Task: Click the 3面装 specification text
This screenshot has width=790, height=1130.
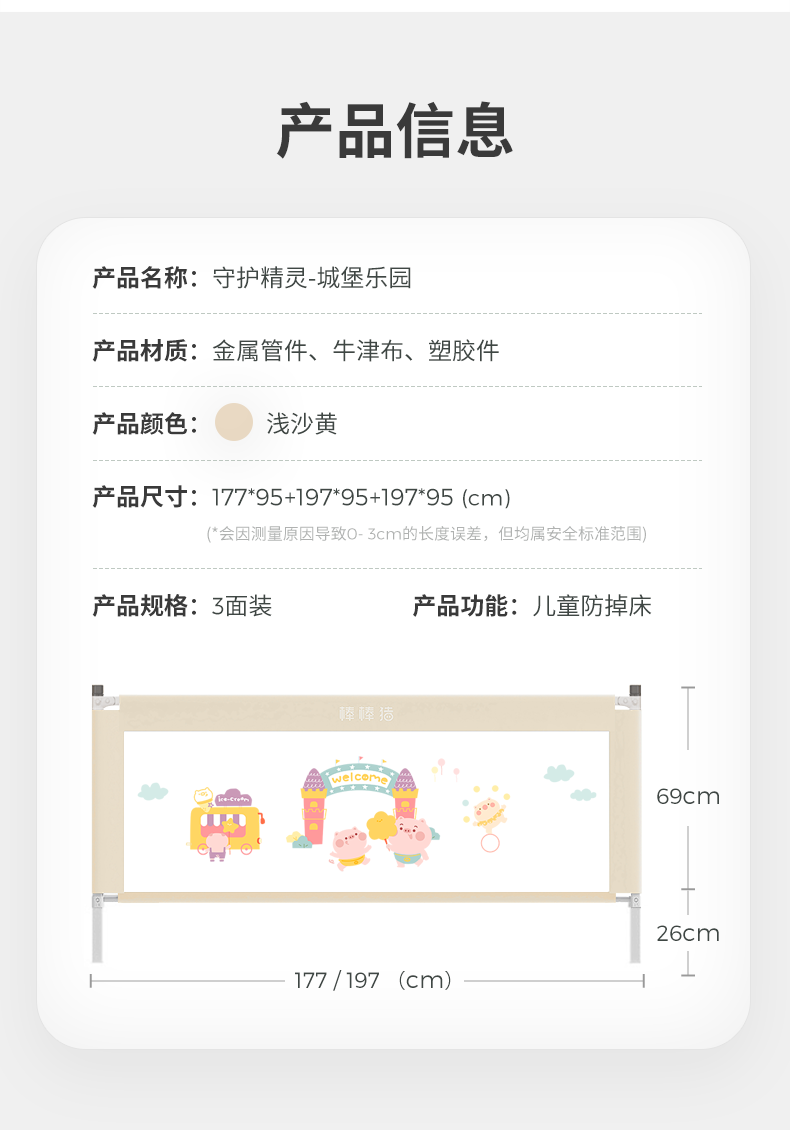Action: pyautogui.click(x=241, y=606)
